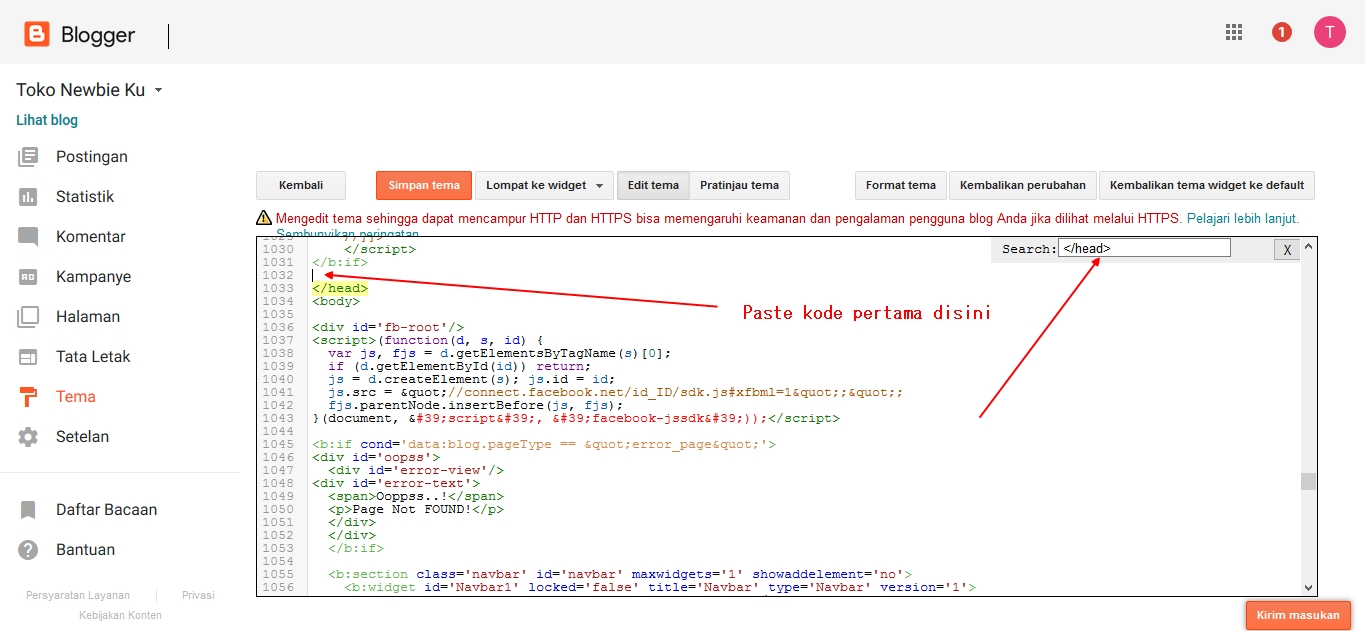Open the Privasi link
Image resolution: width=1365 pixels, height=631 pixels.
[x=198, y=595]
